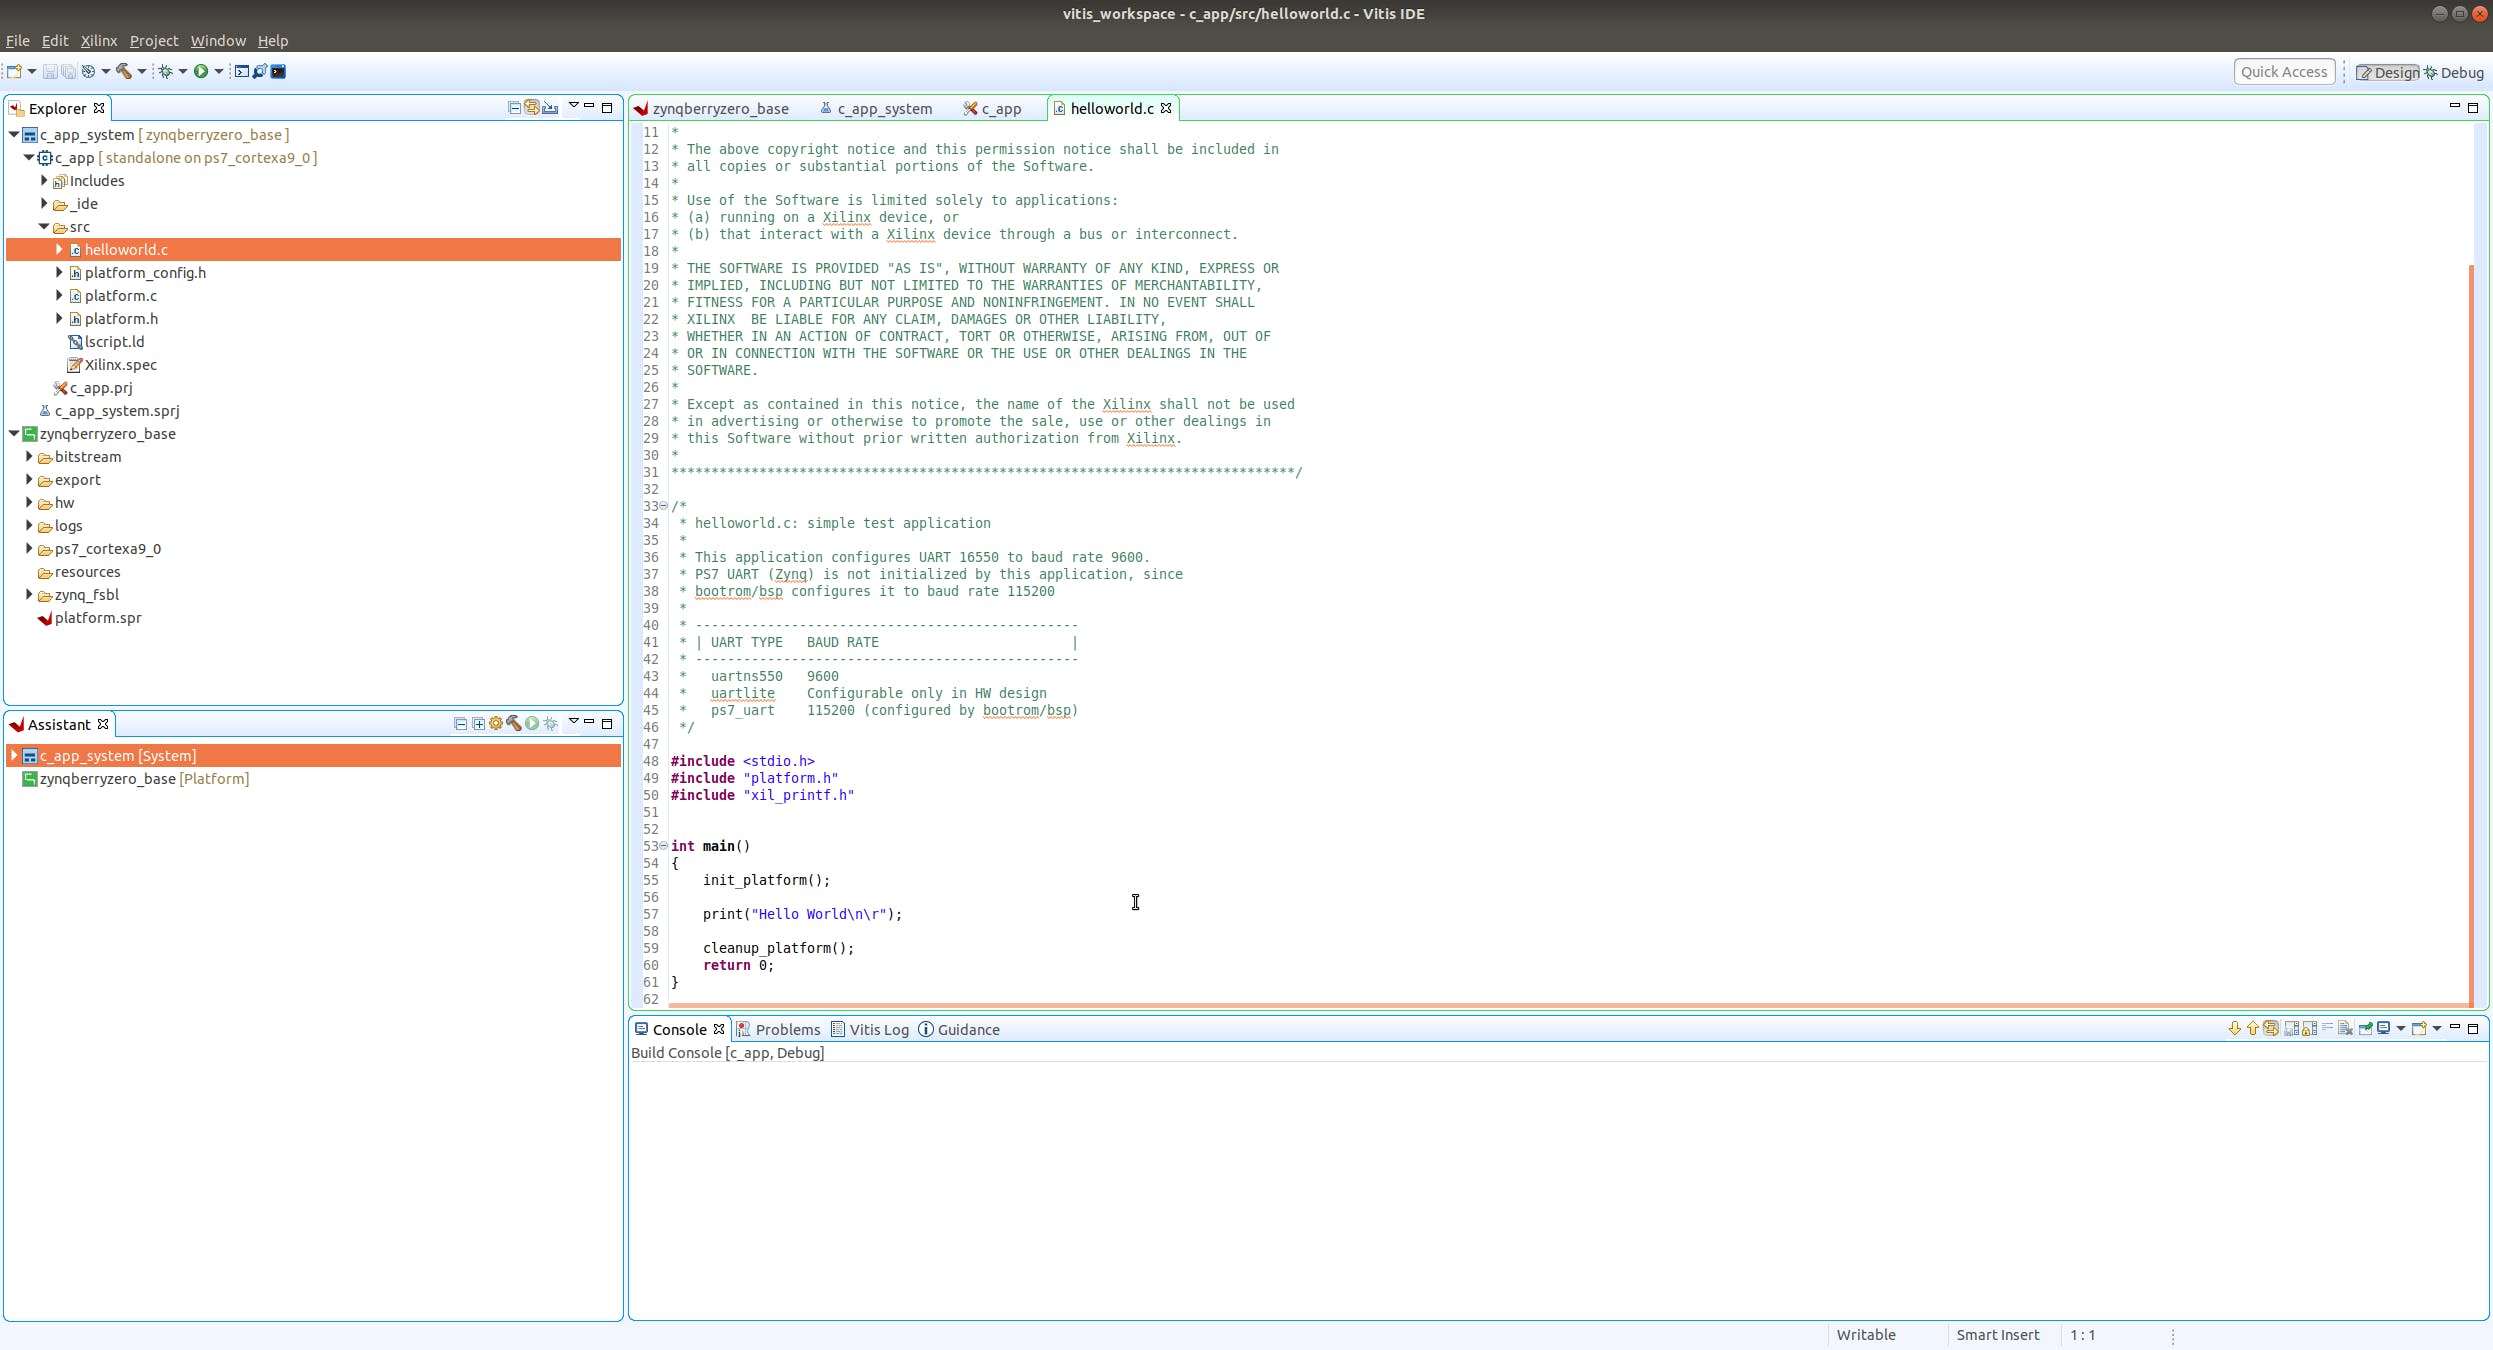Toggle Link with Editor in Explorer
The height and width of the screenshot is (1350, 2493).
click(532, 108)
